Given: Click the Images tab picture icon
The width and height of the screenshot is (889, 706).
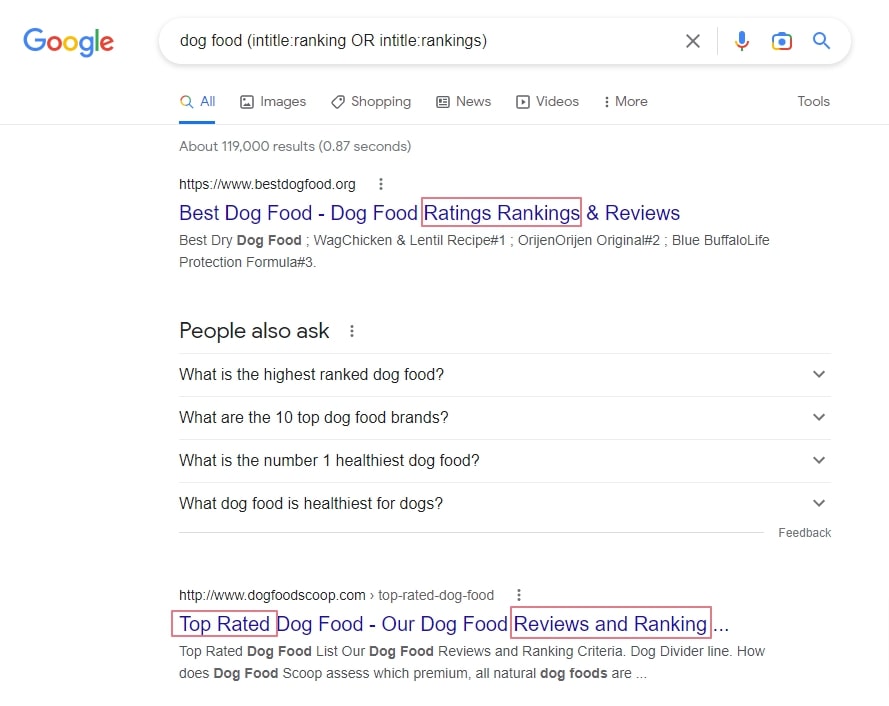Looking at the screenshot, I should click(247, 102).
